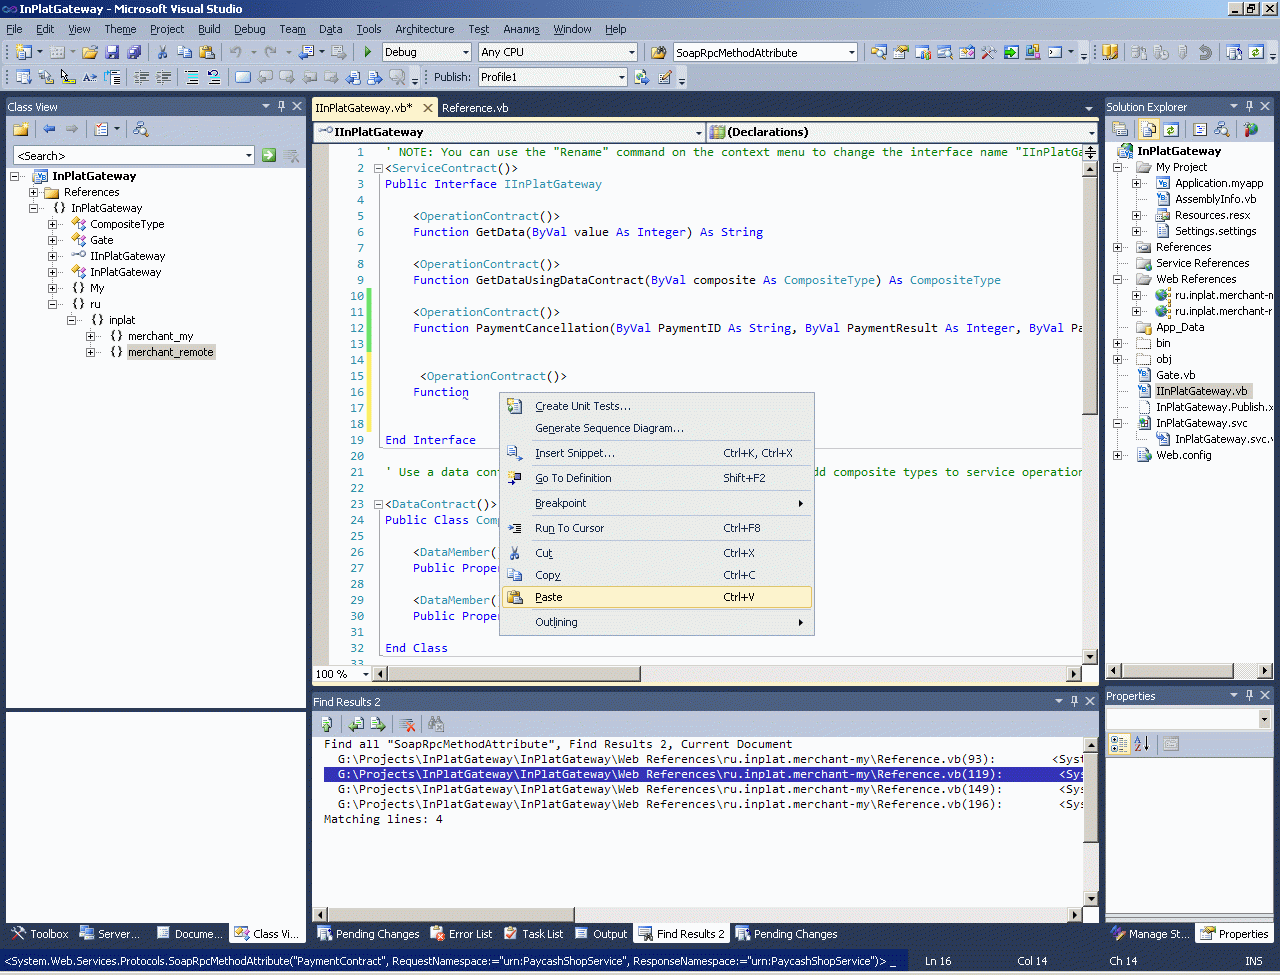Expand the merchant_my node in Class View
Image resolution: width=1280 pixels, height=975 pixels.
pos(91,336)
